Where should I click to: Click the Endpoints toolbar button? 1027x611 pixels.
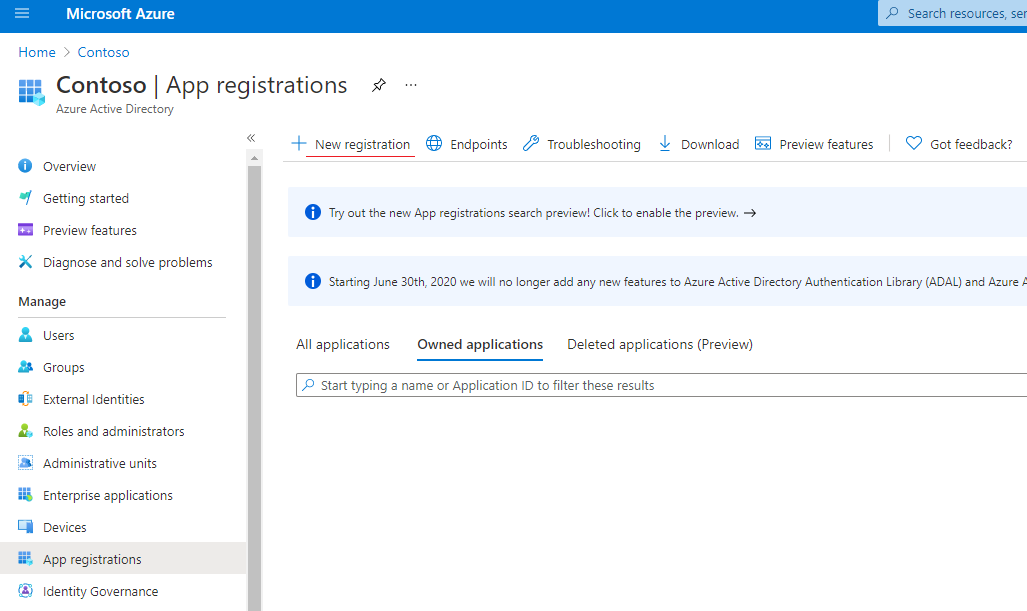[466, 144]
